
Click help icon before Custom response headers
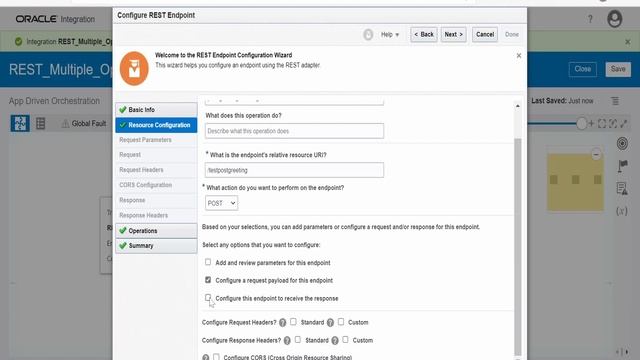(x=335, y=340)
